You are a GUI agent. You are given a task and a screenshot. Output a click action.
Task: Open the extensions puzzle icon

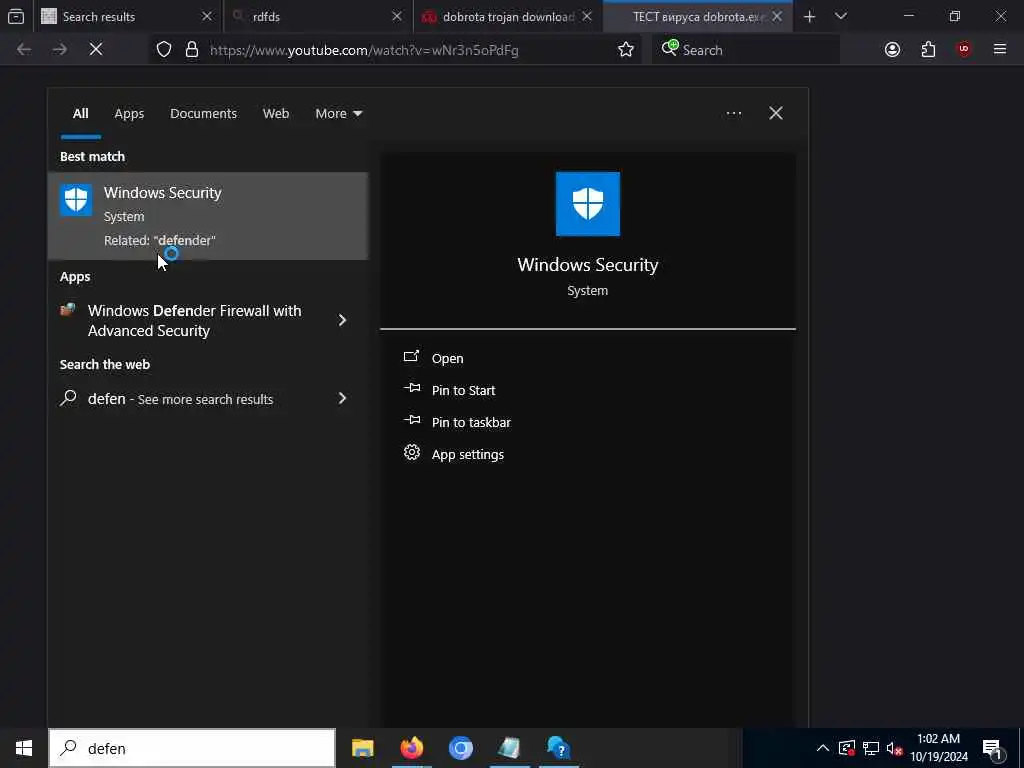928,50
